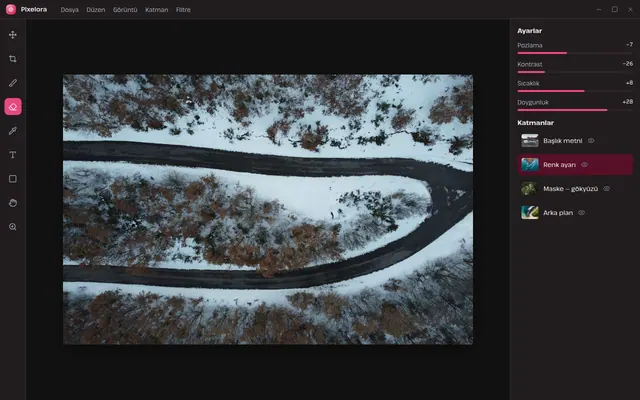Select the Maske – gökyüzü layer thumbnail
Viewport: 640px width, 400px height.
coord(530,189)
